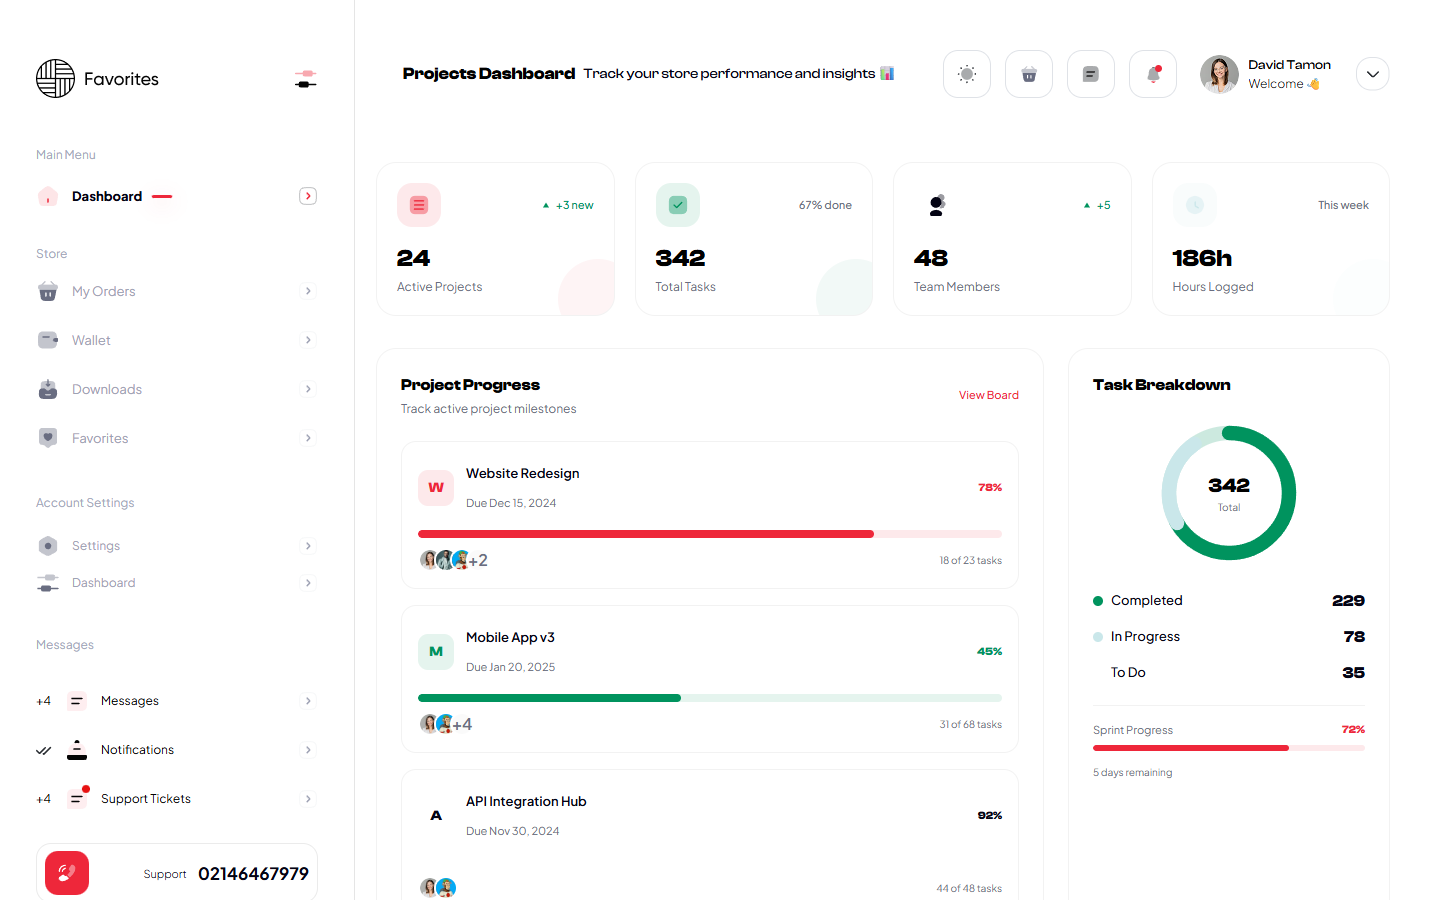1440x900 pixels.
Task: Expand the David Tamon profile dropdown
Action: click(x=1372, y=74)
